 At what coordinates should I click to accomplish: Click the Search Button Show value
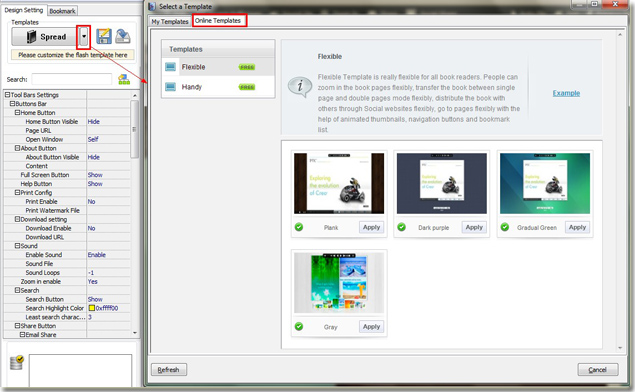click(95, 299)
